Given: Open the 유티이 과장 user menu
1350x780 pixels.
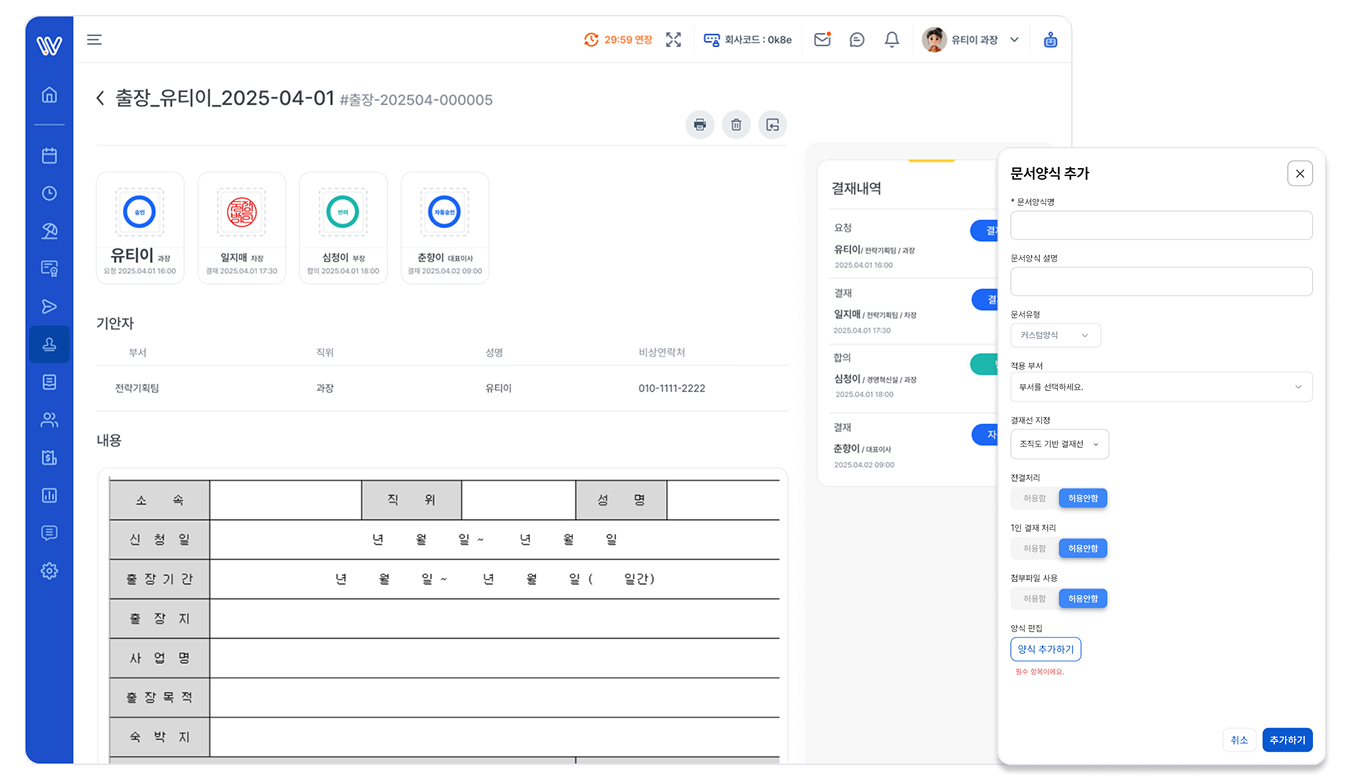Looking at the screenshot, I should (971, 40).
